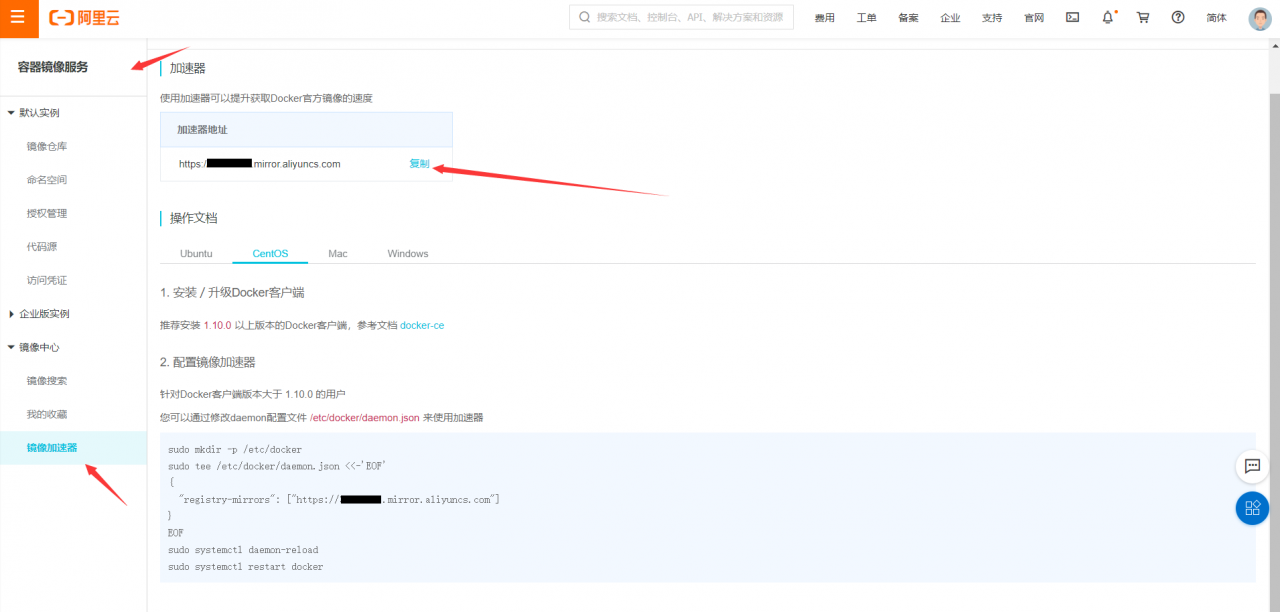Select 简体 language menu
This screenshot has width=1280, height=612.
pos(1216,17)
